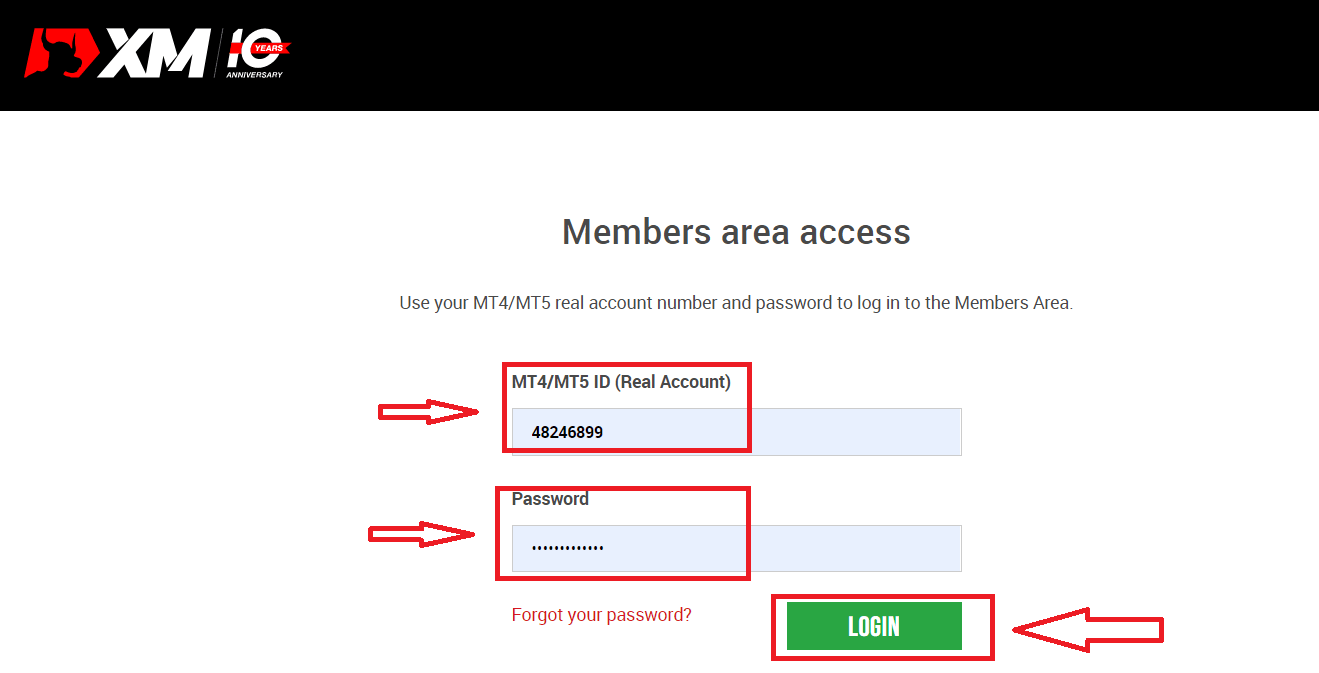
Task: Click the red arrow pointing at ID field
Action: pos(428,411)
